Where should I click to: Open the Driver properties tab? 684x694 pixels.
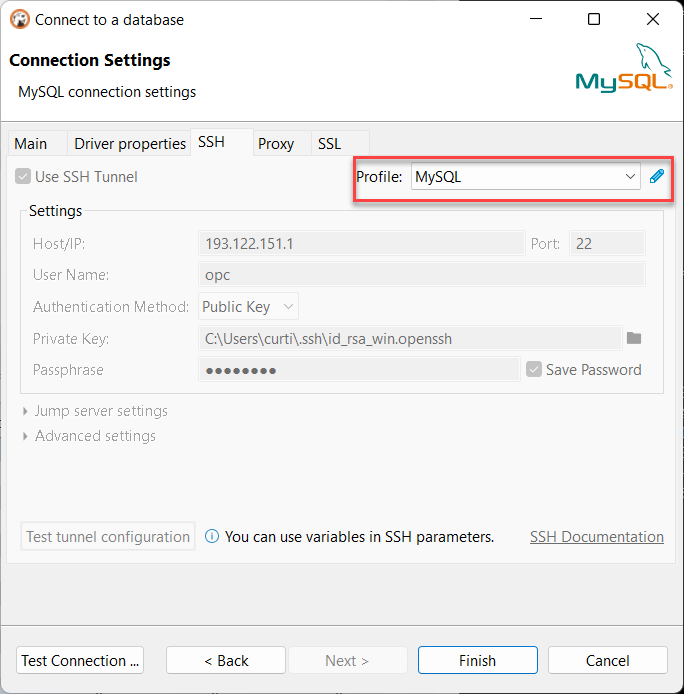[x=130, y=144]
